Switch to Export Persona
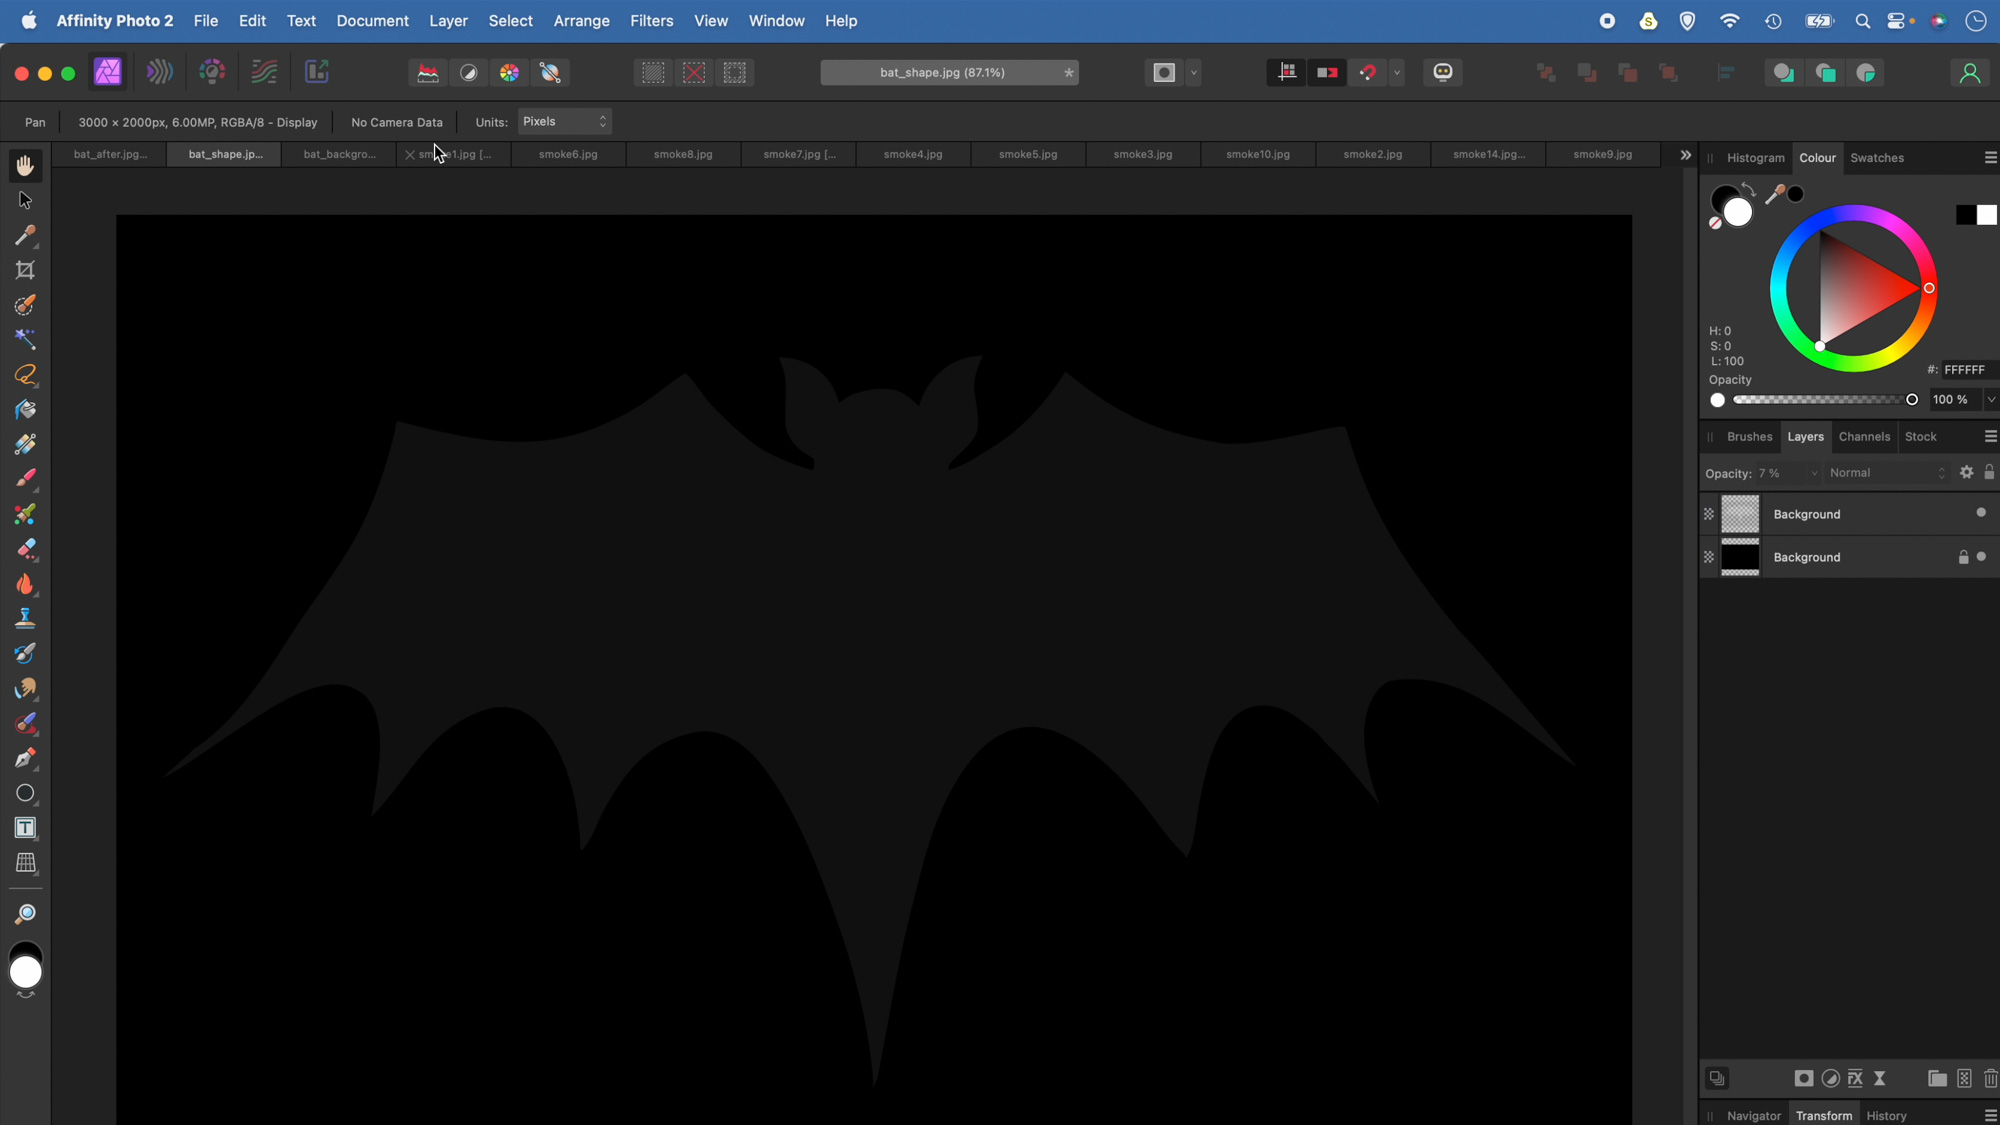Image resolution: width=2000 pixels, height=1125 pixels. pyautogui.click(x=316, y=72)
